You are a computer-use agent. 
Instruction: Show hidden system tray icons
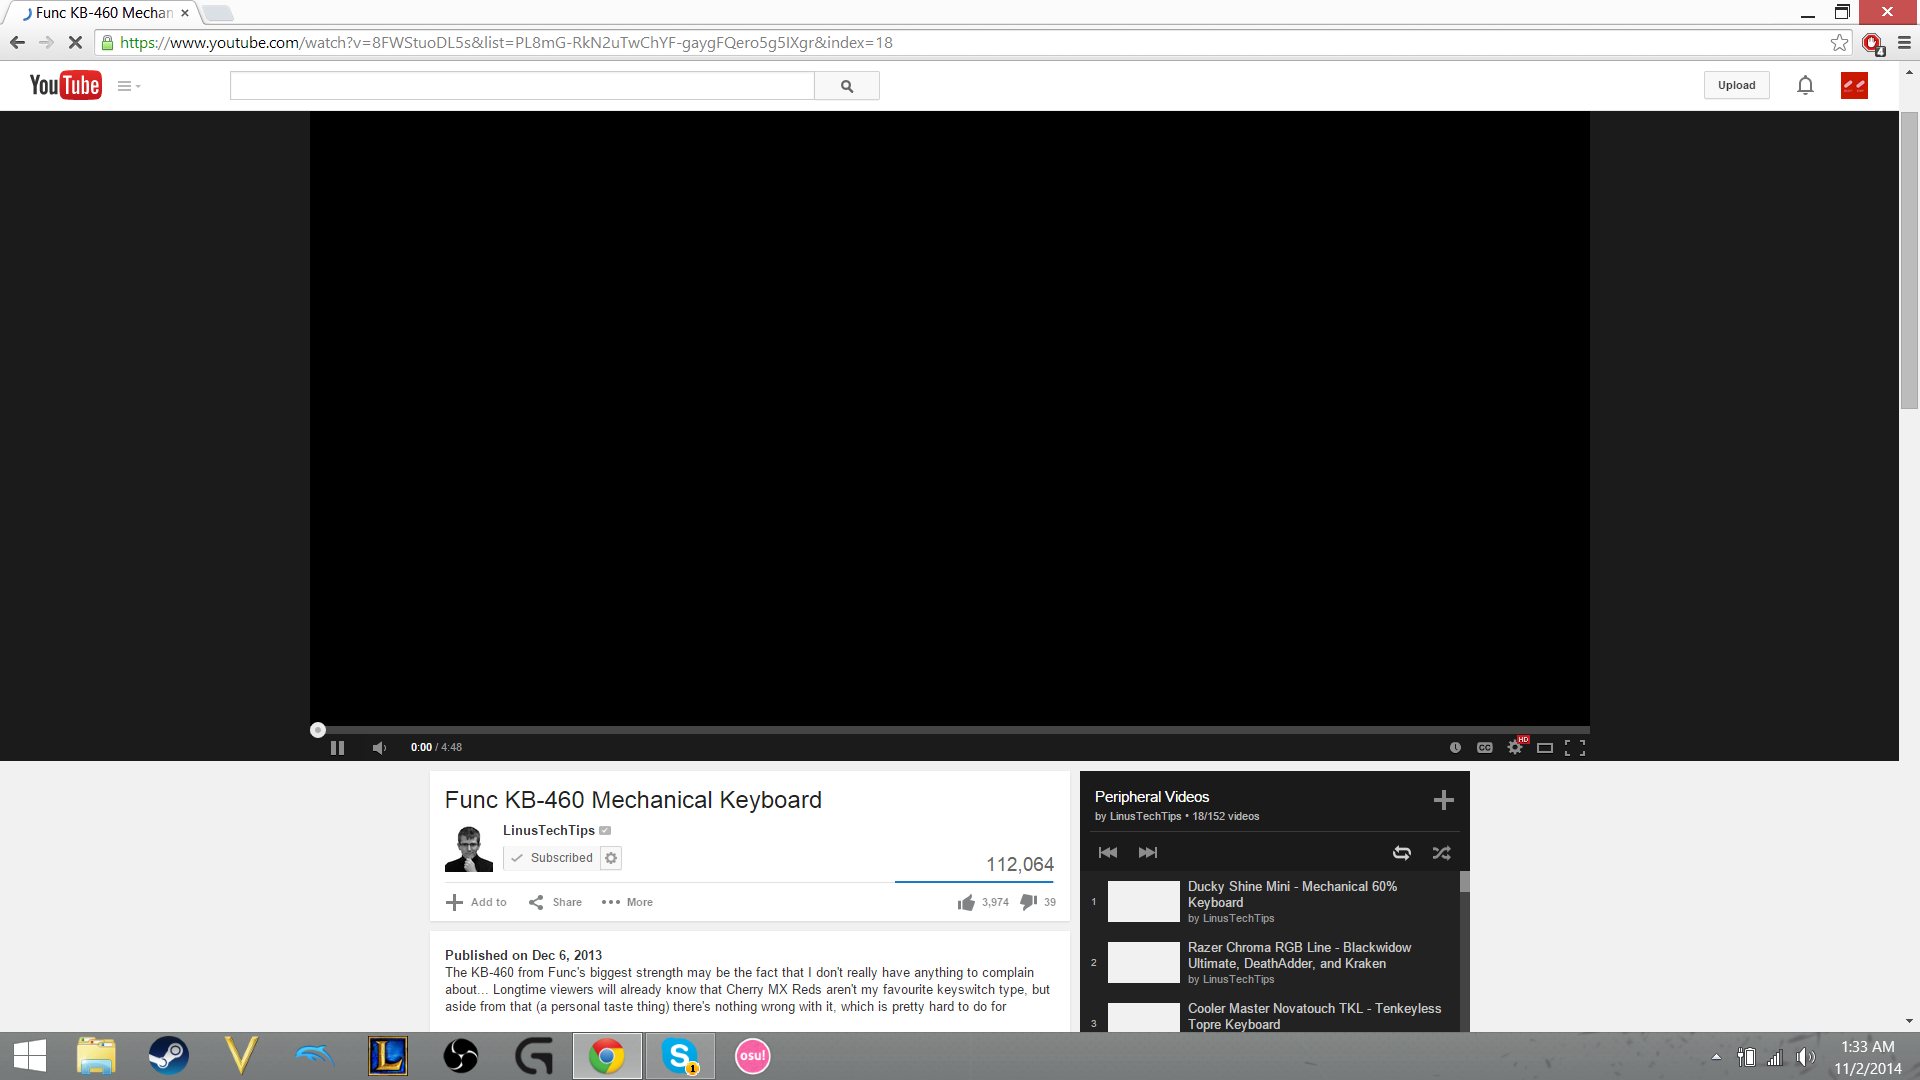click(x=1716, y=1057)
